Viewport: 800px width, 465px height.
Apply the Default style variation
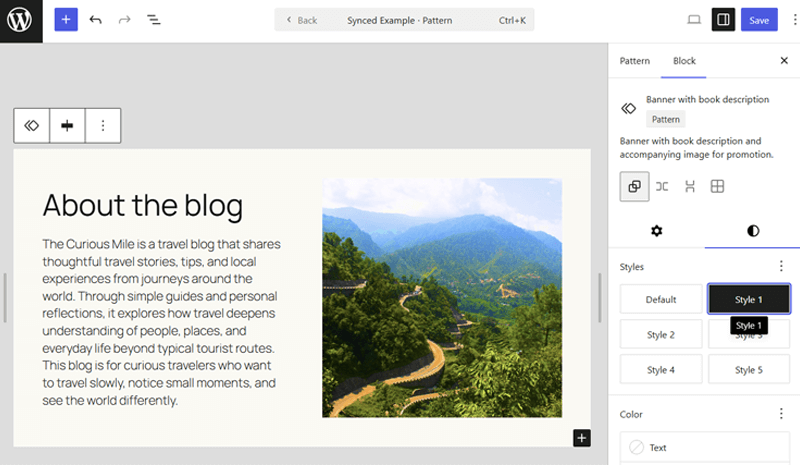click(661, 299)
